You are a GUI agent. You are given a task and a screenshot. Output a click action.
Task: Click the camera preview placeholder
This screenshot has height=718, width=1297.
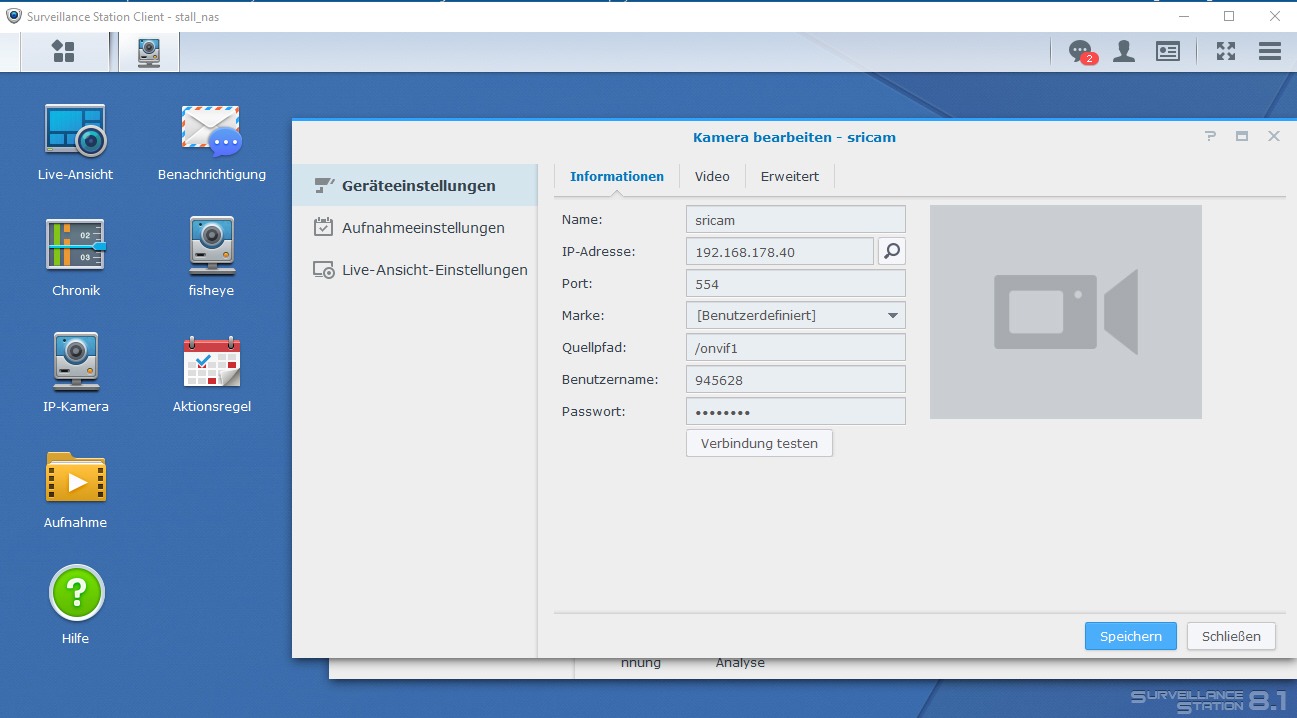coord(1066,312)
